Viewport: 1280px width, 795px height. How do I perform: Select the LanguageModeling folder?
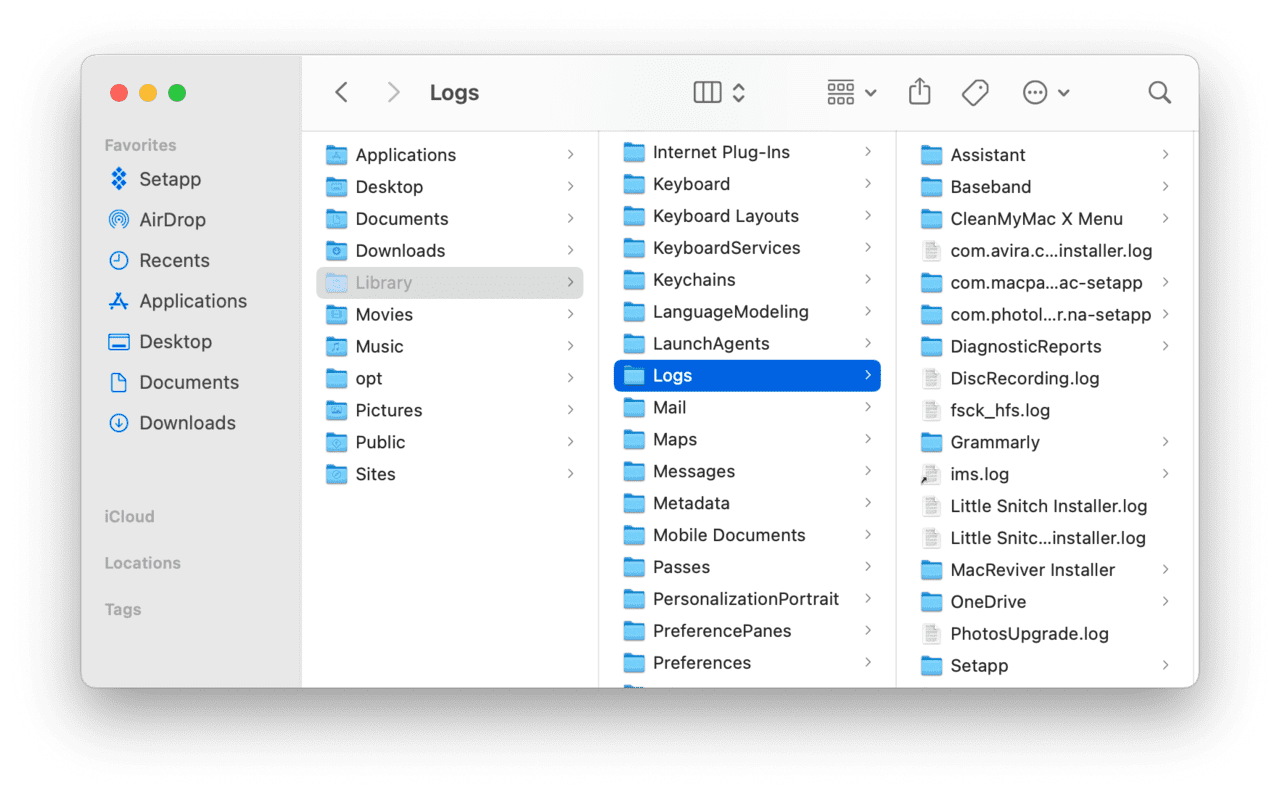click(747, 312)
